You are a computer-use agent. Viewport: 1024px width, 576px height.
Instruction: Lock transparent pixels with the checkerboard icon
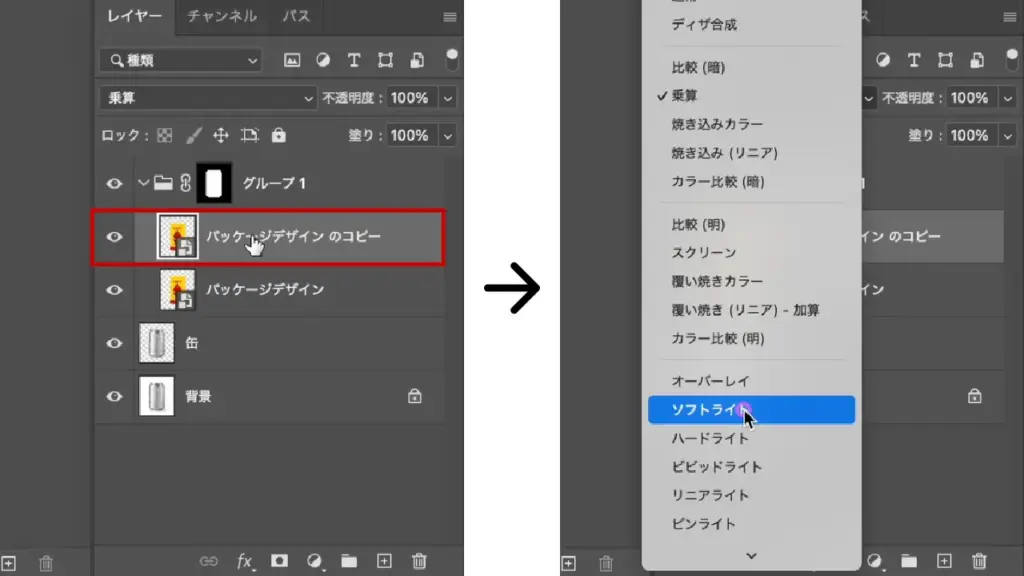pos(165,135)
